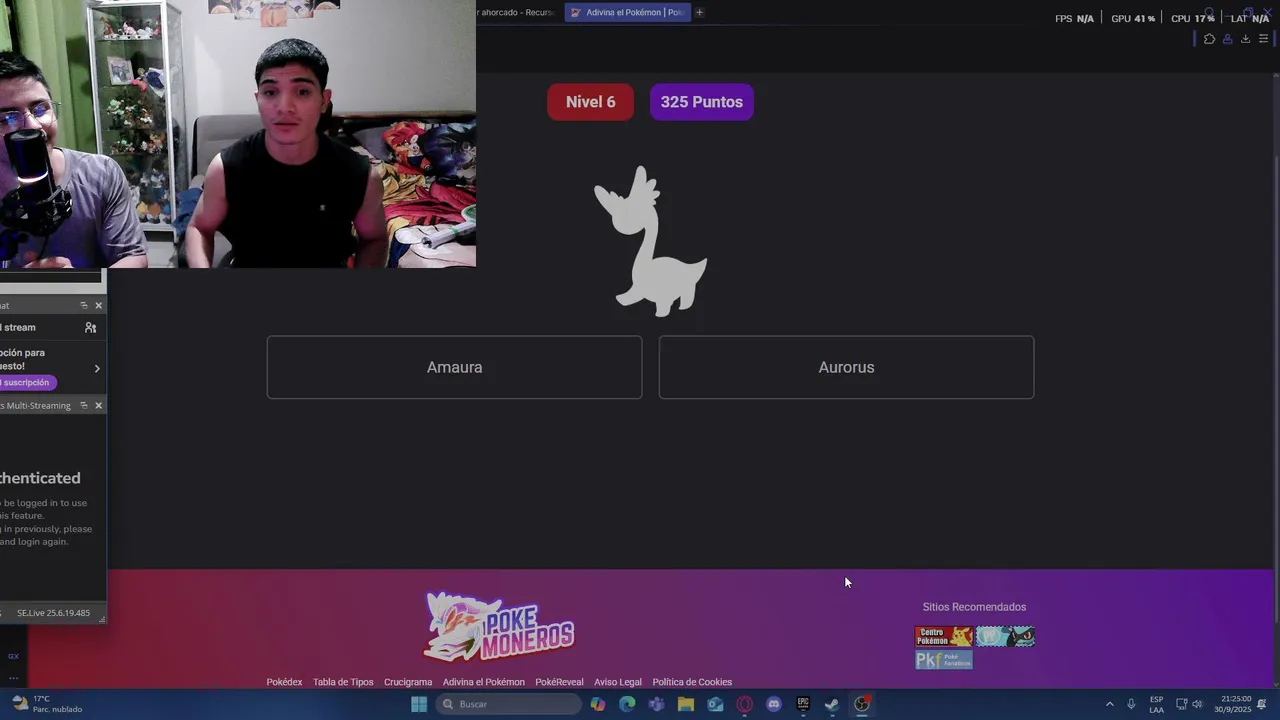The image size is (1280, 720).
Task: Click the 325 Puntos badge
Action: pyautogui.click(x=701, y=102)
